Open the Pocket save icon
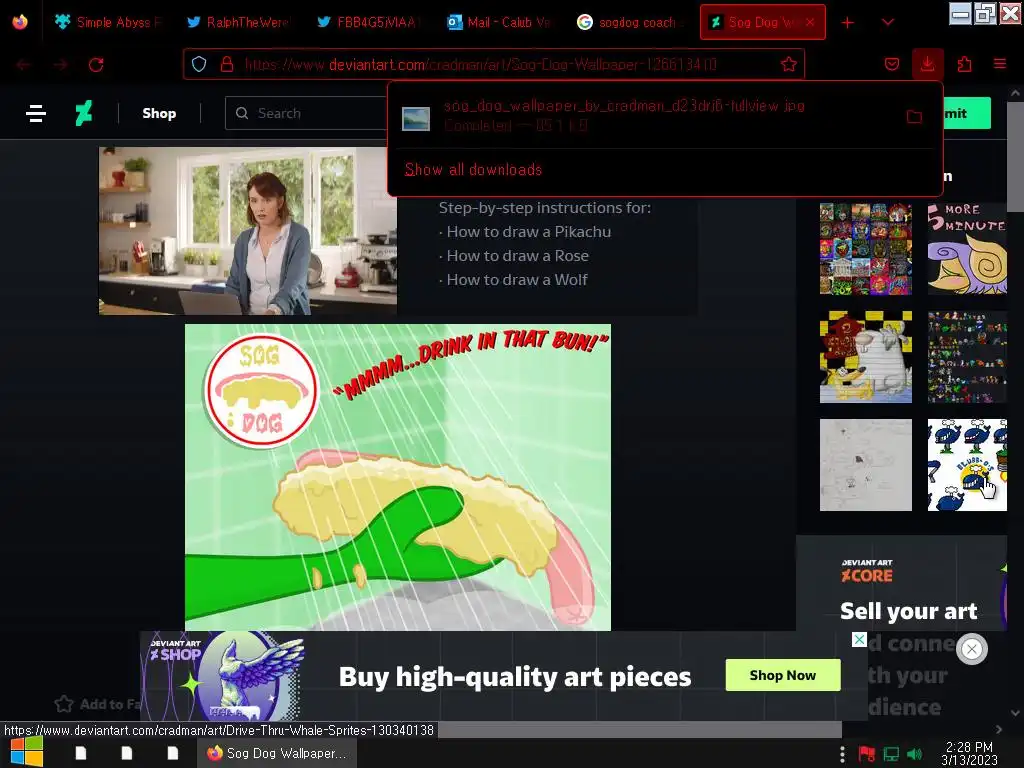This screenshot has width=1024, height=768. 891,64
